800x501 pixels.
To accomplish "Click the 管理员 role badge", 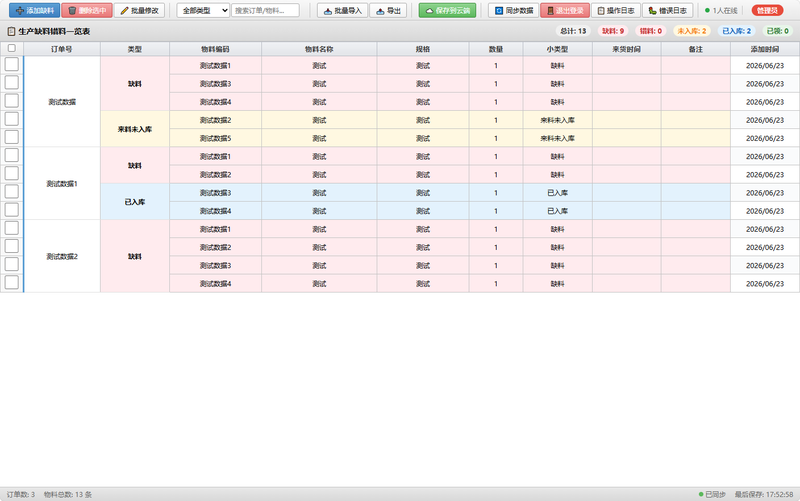I will 767,10.
